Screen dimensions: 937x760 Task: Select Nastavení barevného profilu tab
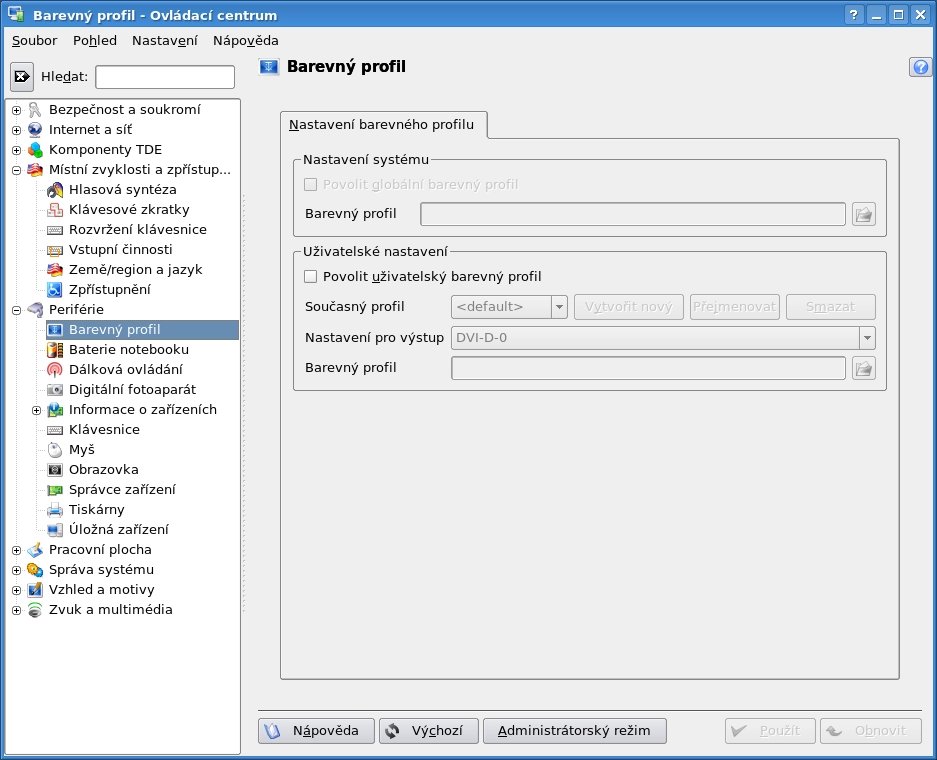pos(383,125)
